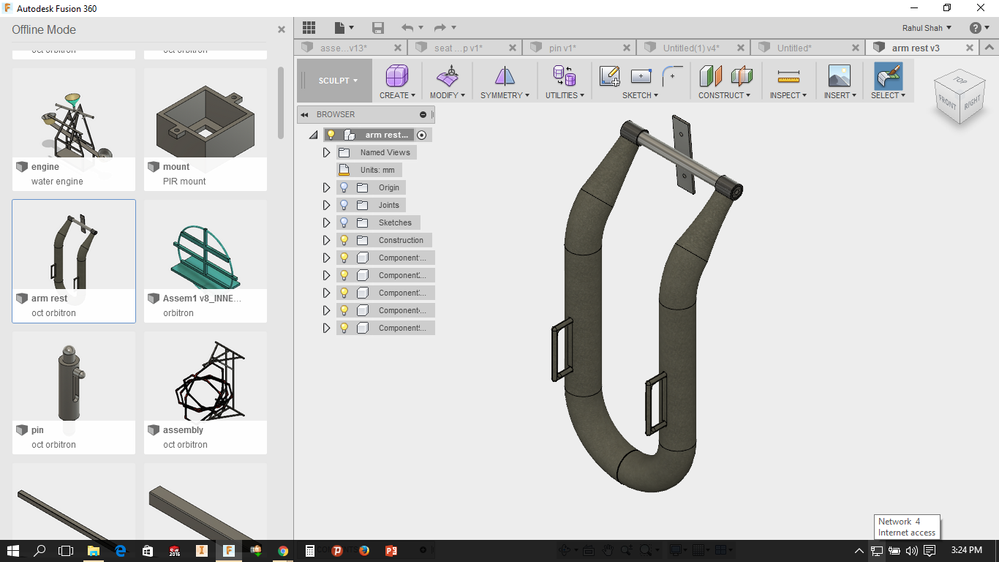This screenshot has height=562, width=999.
Task: Click the Create box icon in toolbar
Action: (397, 76)
